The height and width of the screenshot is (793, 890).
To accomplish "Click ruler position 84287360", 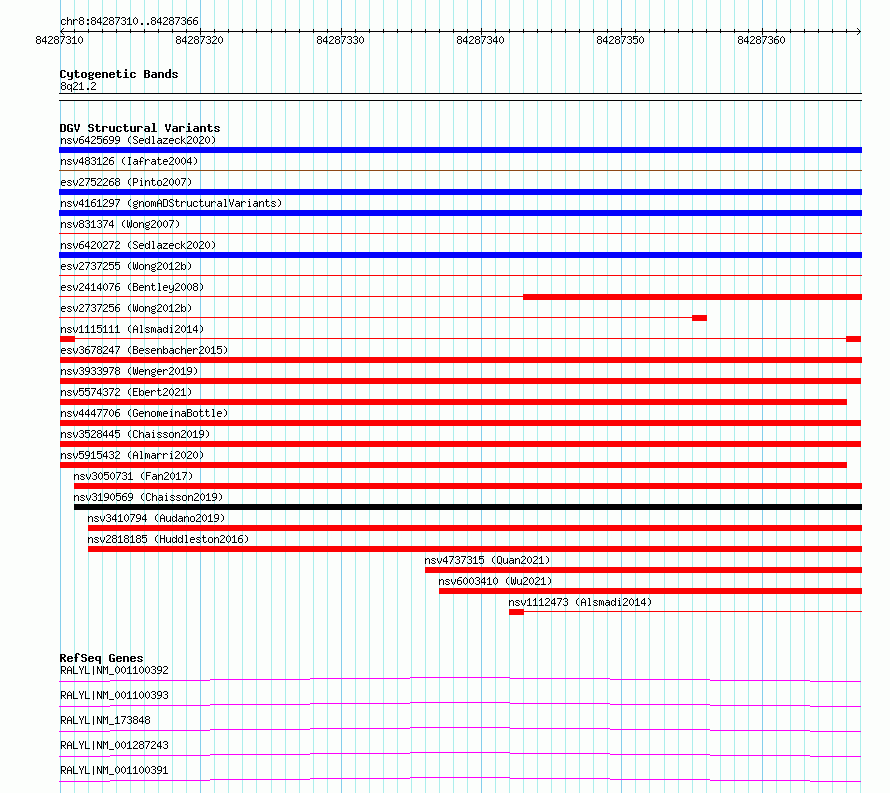I will tap(761, 40).
